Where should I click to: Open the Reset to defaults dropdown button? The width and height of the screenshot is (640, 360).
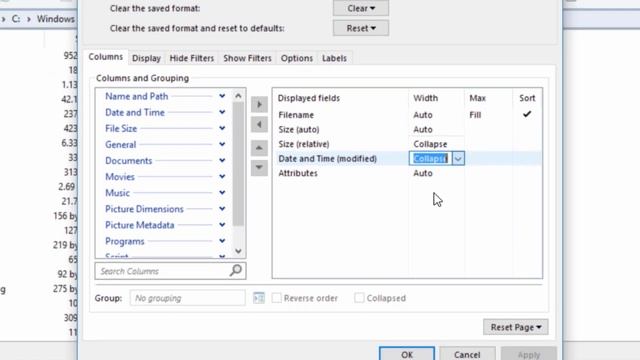361,28
